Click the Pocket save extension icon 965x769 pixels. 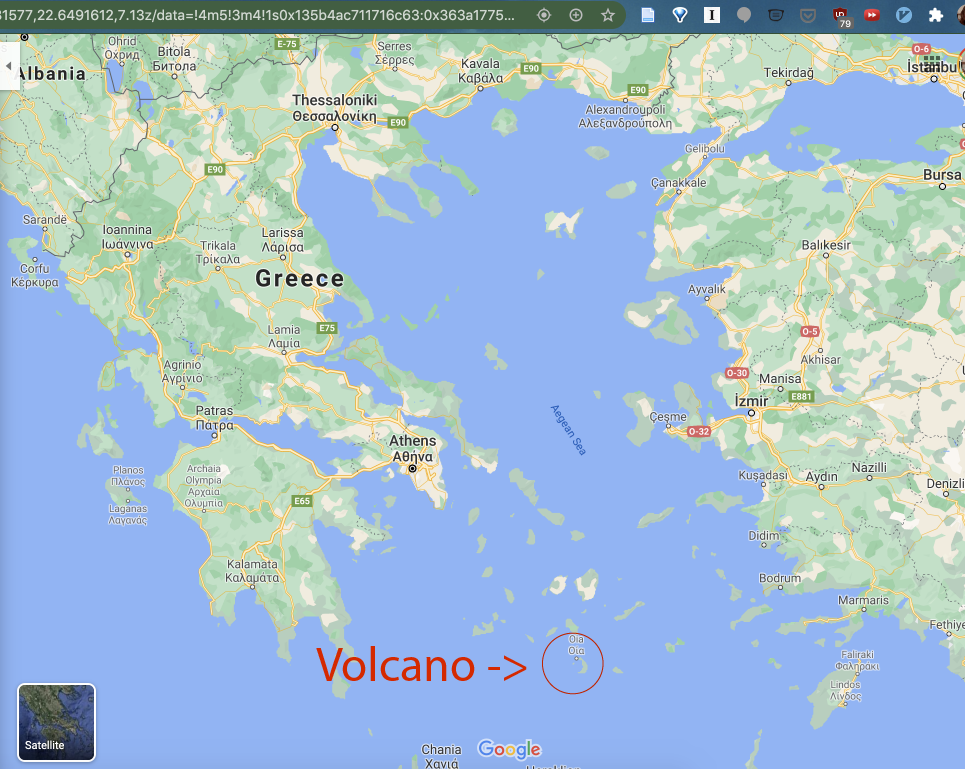click(x=807, y=15)
